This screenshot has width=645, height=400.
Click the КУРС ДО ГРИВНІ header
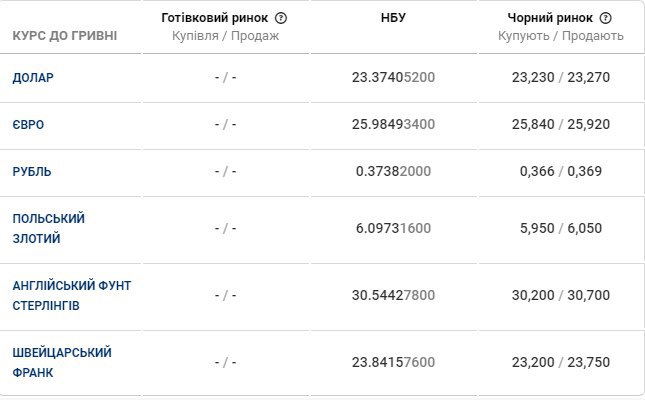(x=64, y=36)
